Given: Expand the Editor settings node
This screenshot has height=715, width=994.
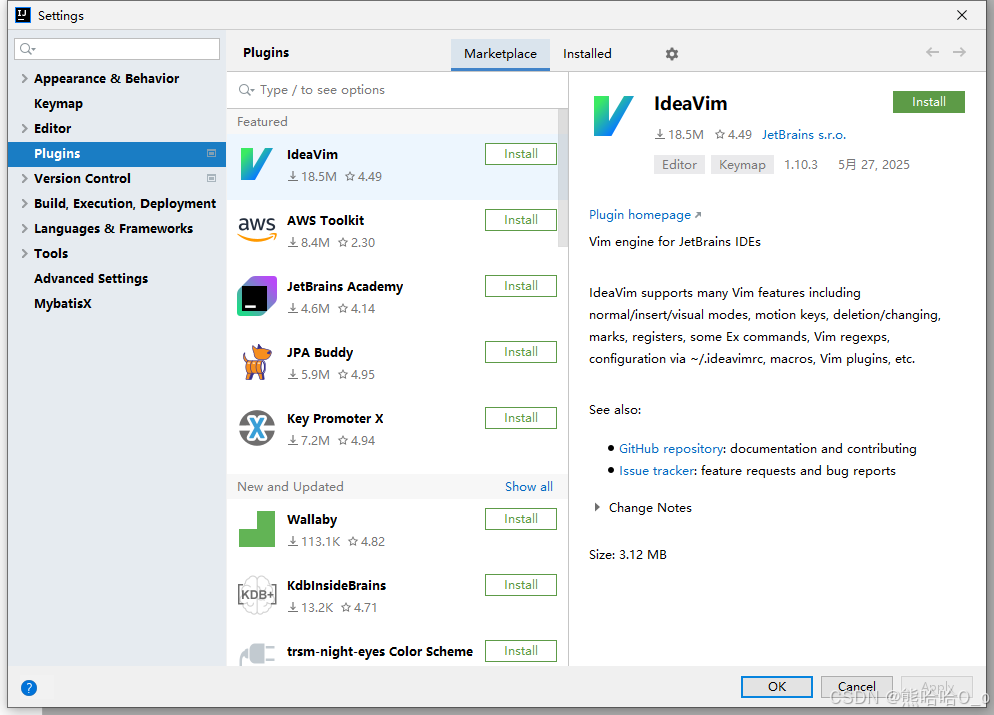Looking at the screenshot, I should (24, 129).
